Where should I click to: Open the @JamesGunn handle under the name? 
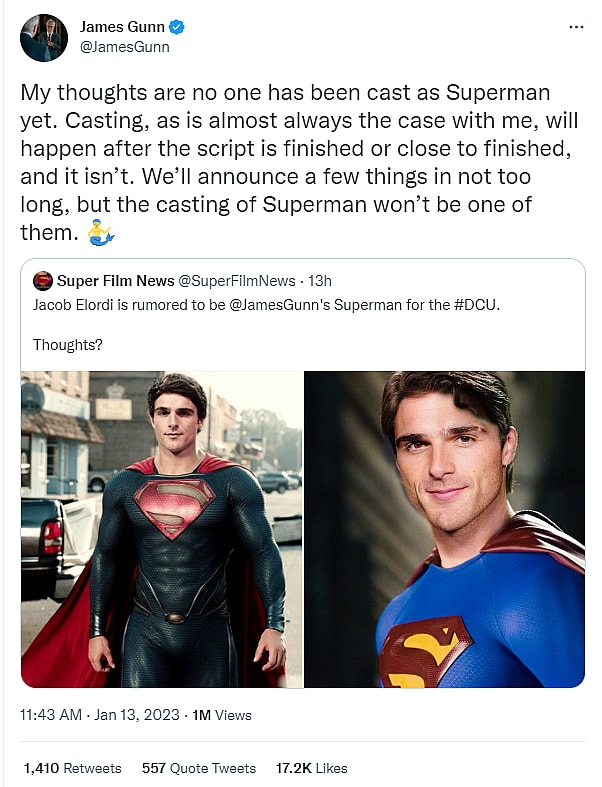coord(124,47)
